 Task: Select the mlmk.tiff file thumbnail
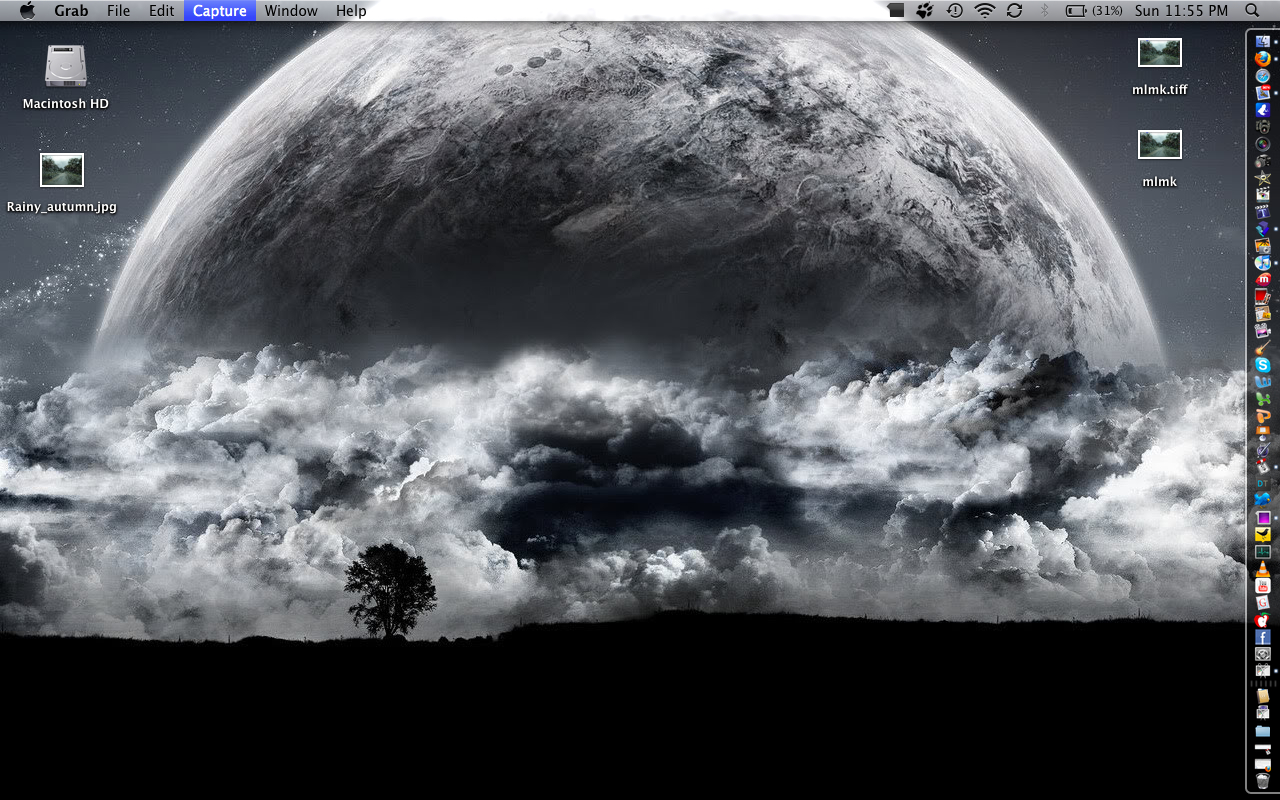(x=1160, y=53)
